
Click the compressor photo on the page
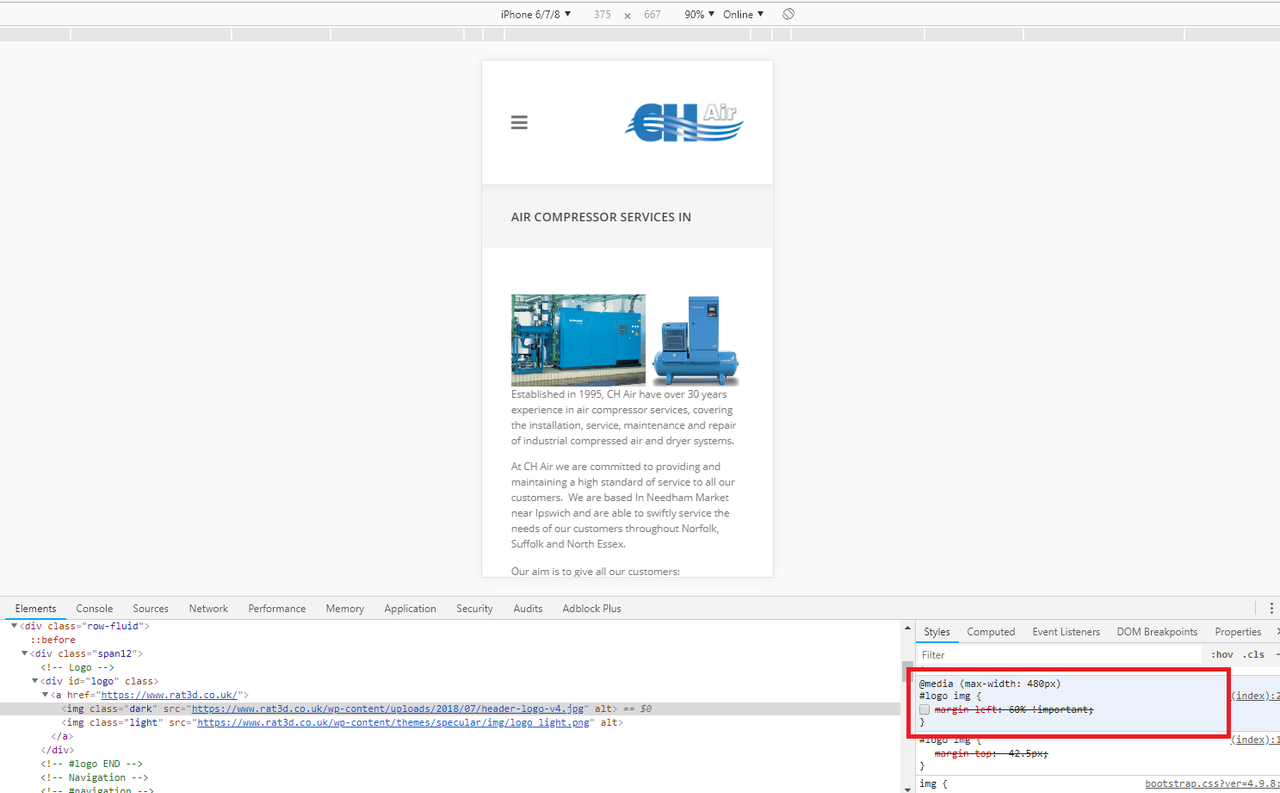point(626,340)
